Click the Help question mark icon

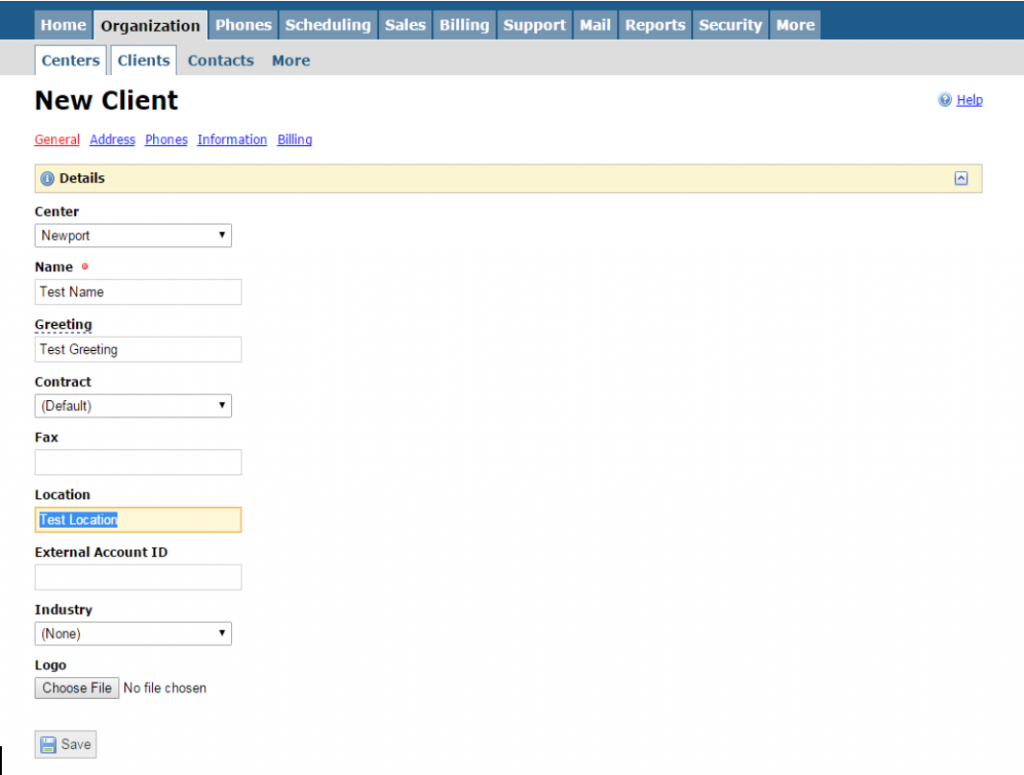point(944,100)
